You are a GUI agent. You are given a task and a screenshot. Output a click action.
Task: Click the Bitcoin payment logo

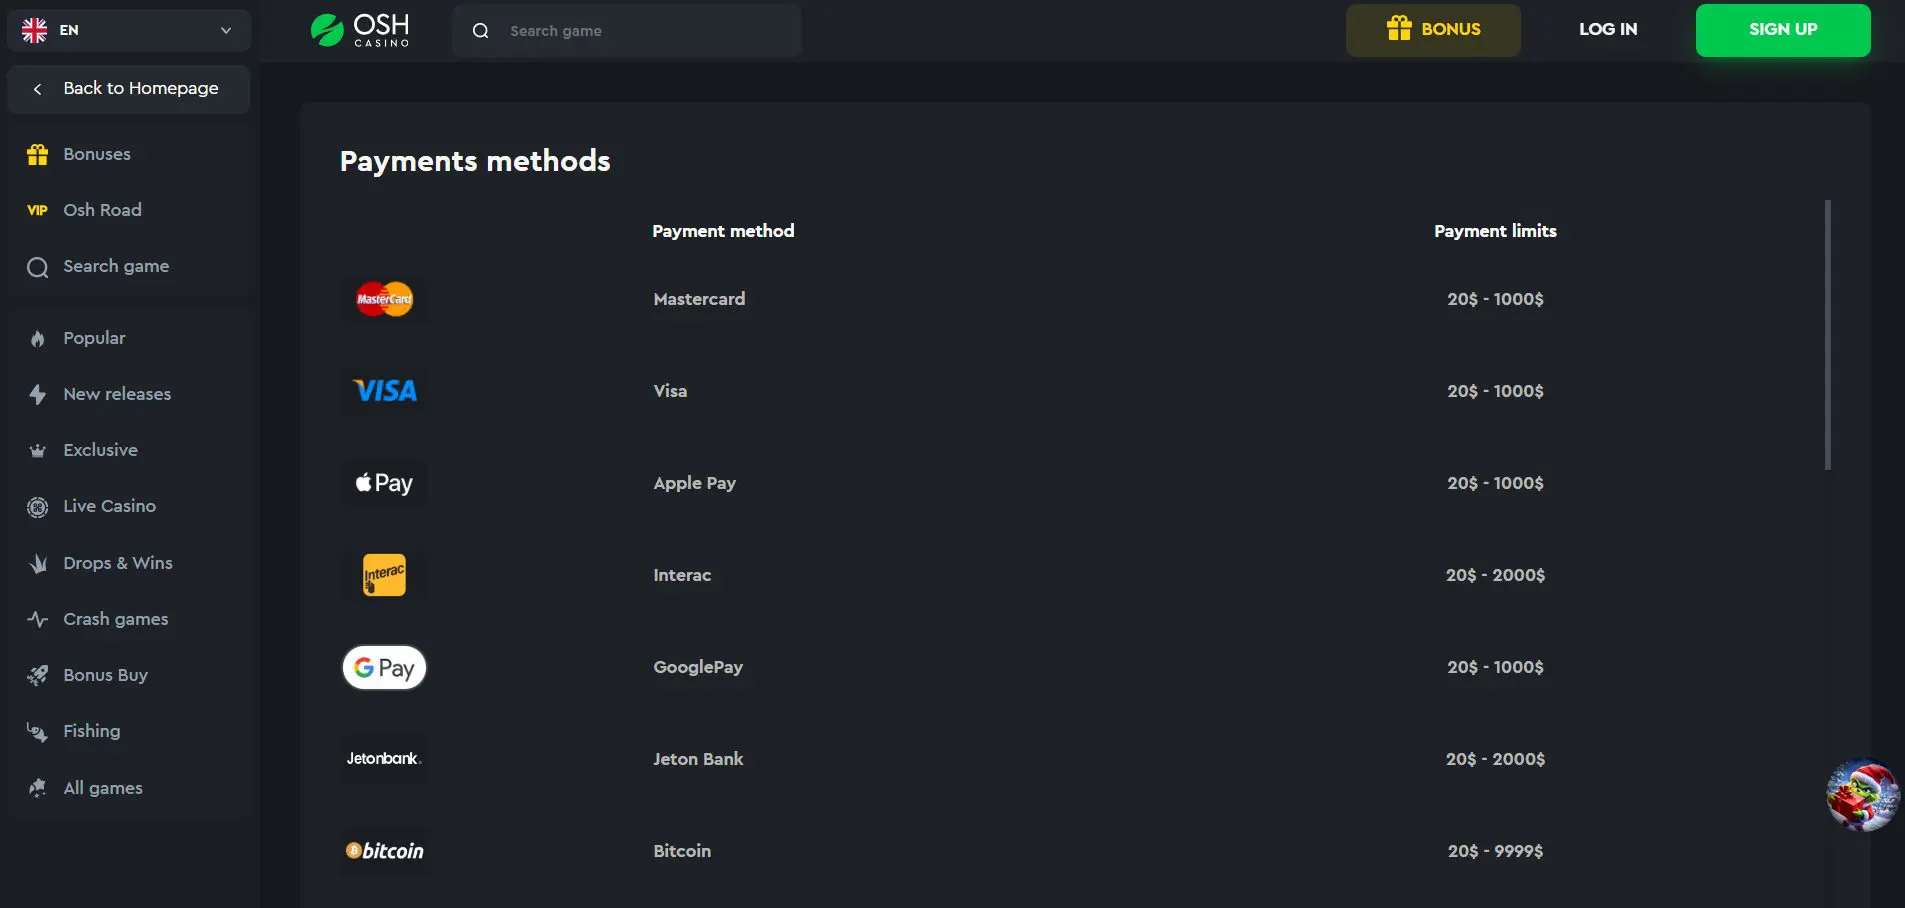(385, 851)
